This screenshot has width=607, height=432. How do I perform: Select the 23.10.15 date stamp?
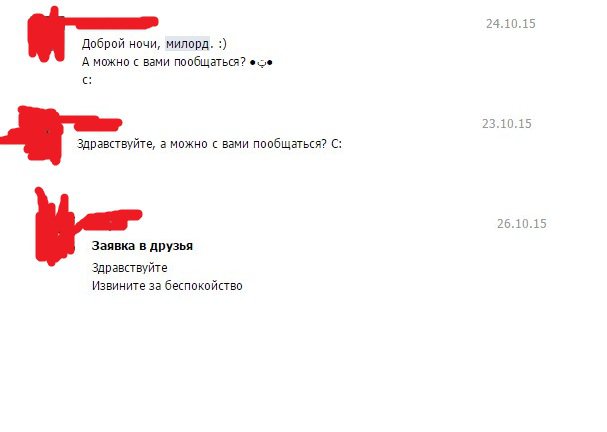pos(506,123)
